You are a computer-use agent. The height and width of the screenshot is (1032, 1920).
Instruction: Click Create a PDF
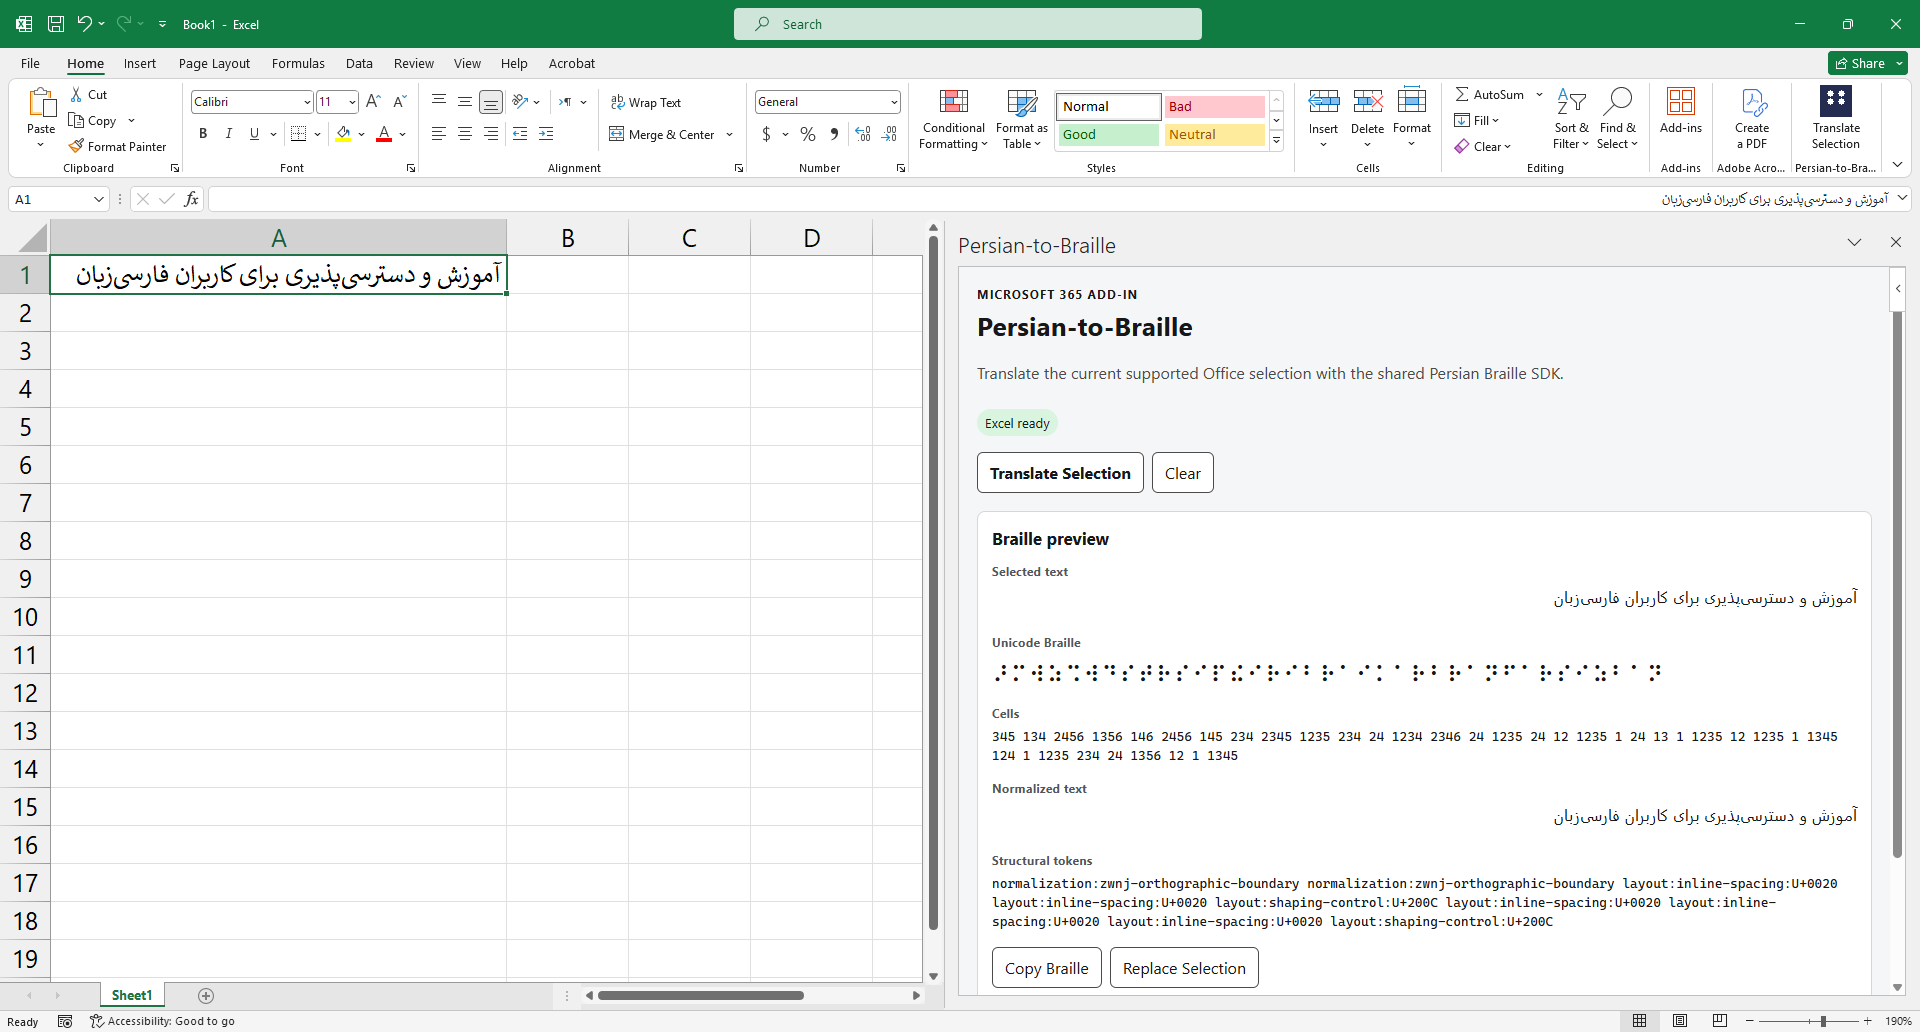pyautogui.click(x=1752, y=120)
